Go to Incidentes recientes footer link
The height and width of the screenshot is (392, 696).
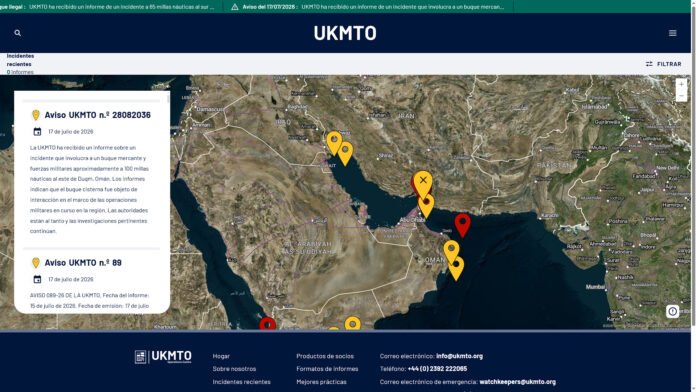pos(241,382)
